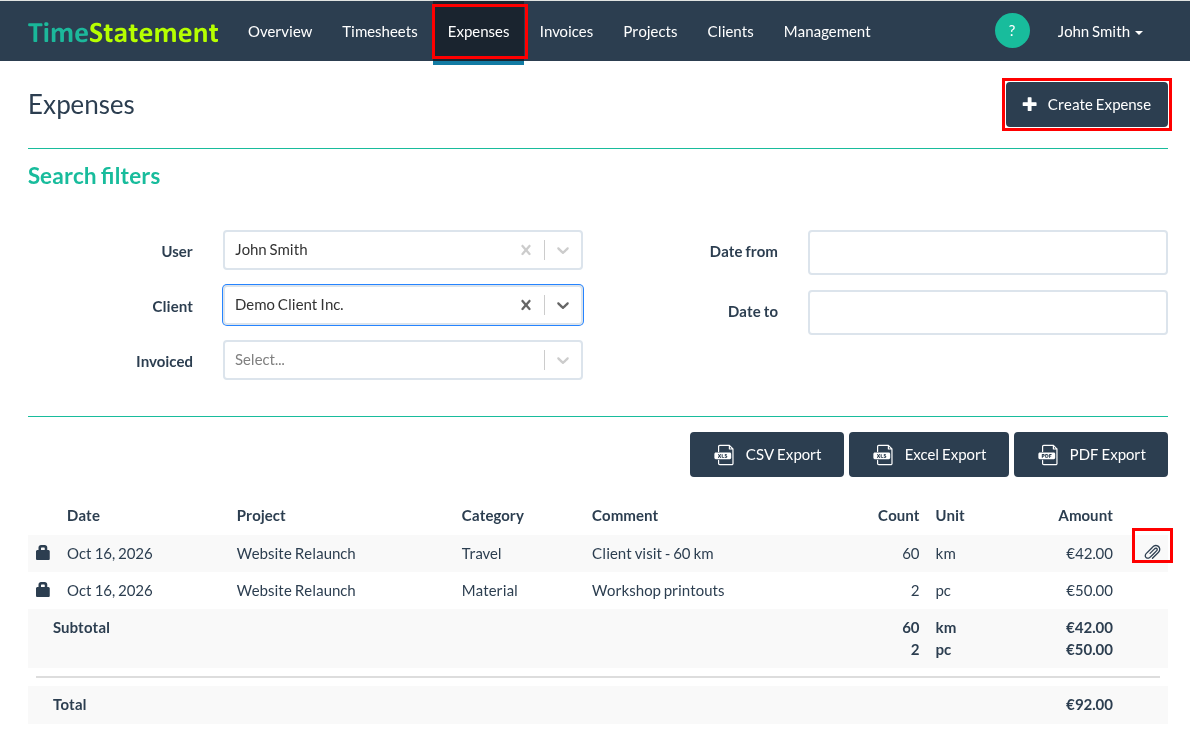Click the Amount column header
The height and width of the screenshot is (734, 1190).
[x=1085, y=515]
